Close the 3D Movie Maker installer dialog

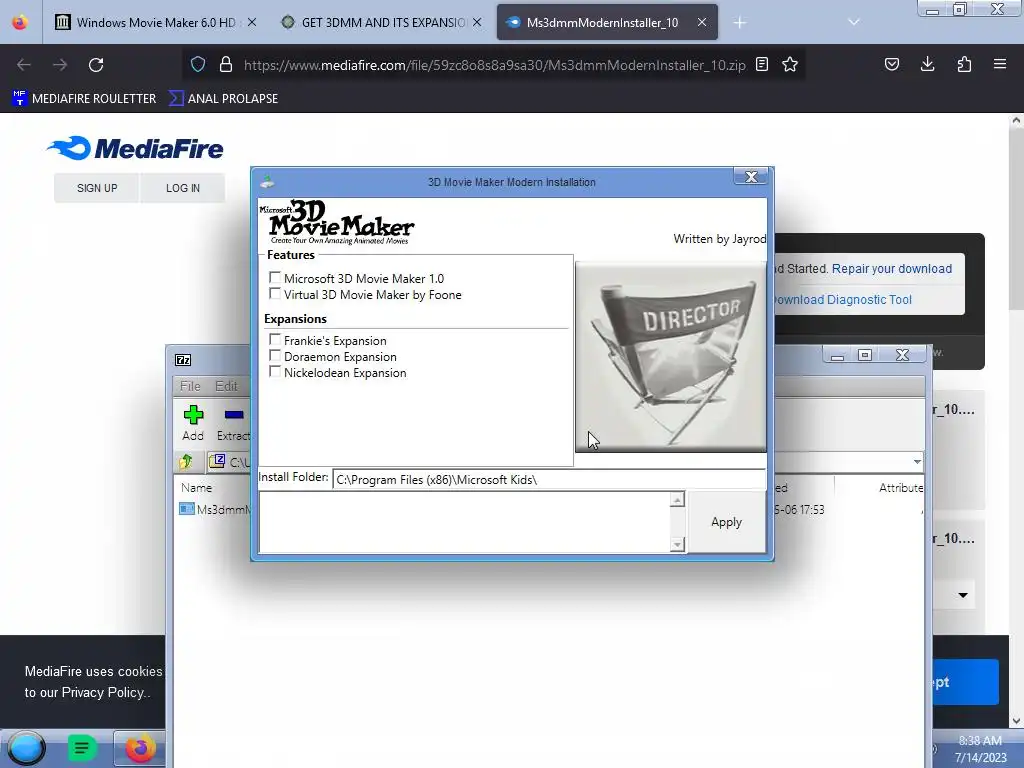click(751, 176)
